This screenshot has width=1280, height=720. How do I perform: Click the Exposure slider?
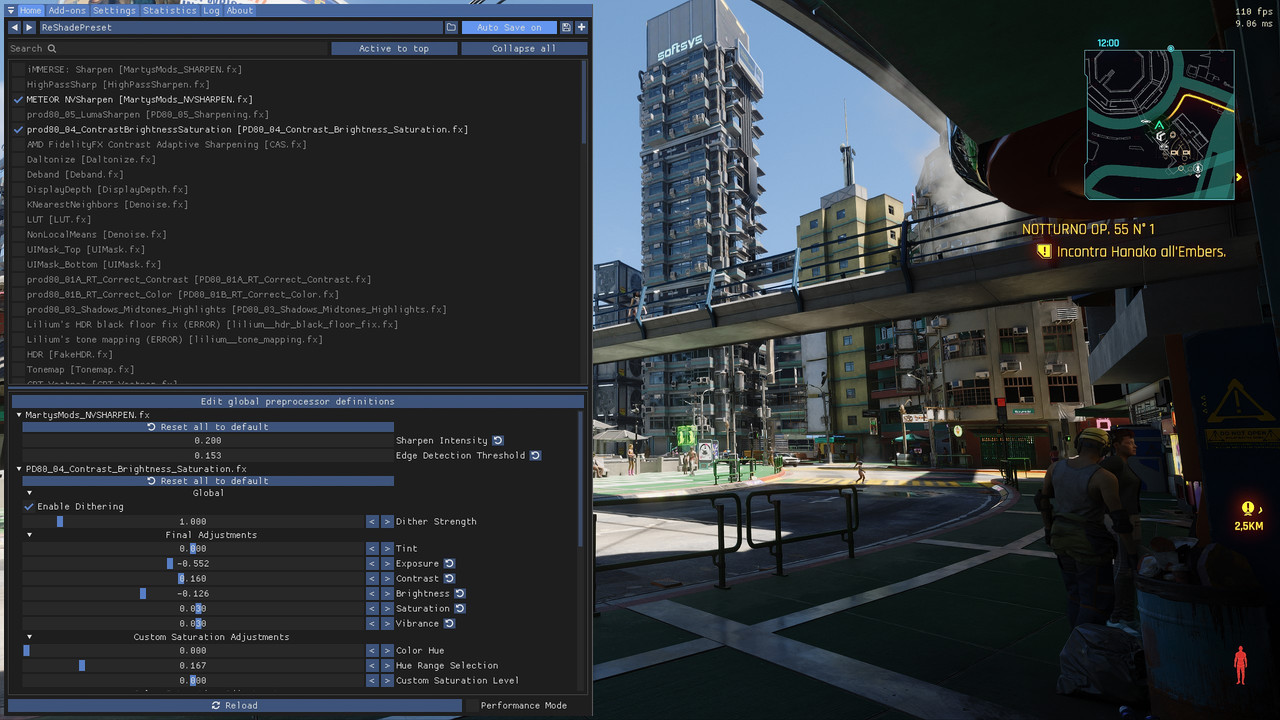point(193,564)
